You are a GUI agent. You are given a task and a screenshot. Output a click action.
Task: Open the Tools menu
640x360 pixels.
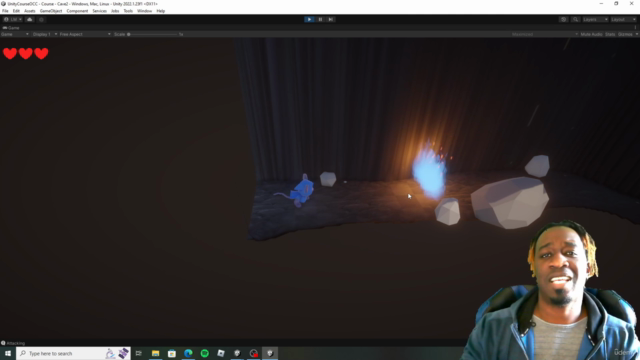point(128,11)
